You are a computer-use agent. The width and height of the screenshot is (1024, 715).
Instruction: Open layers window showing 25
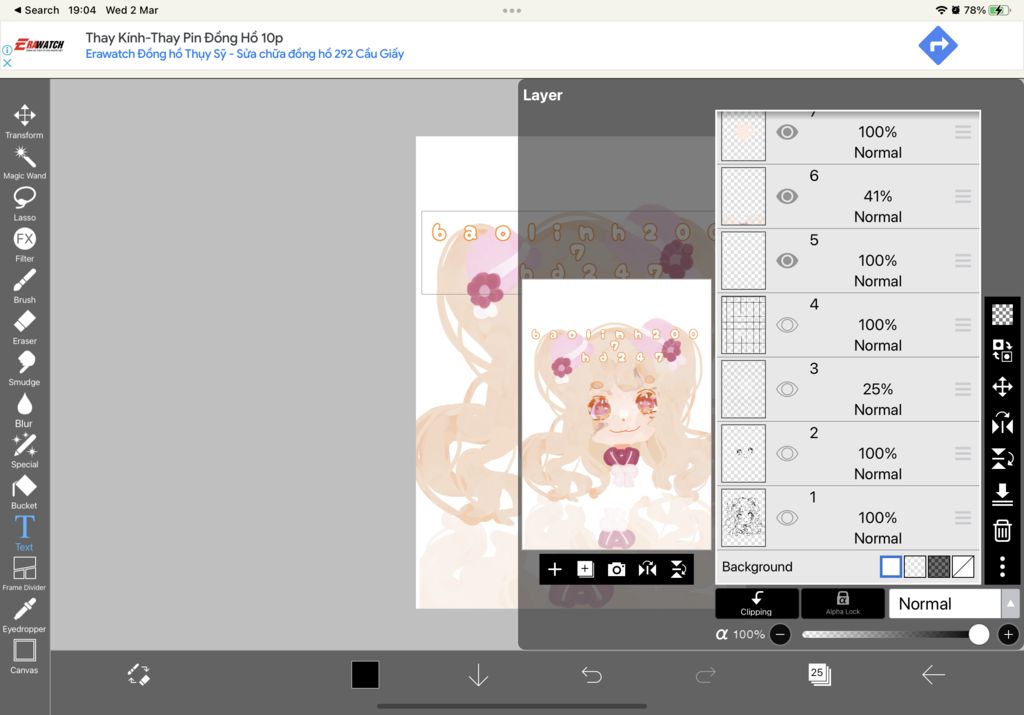pos(819,675)
